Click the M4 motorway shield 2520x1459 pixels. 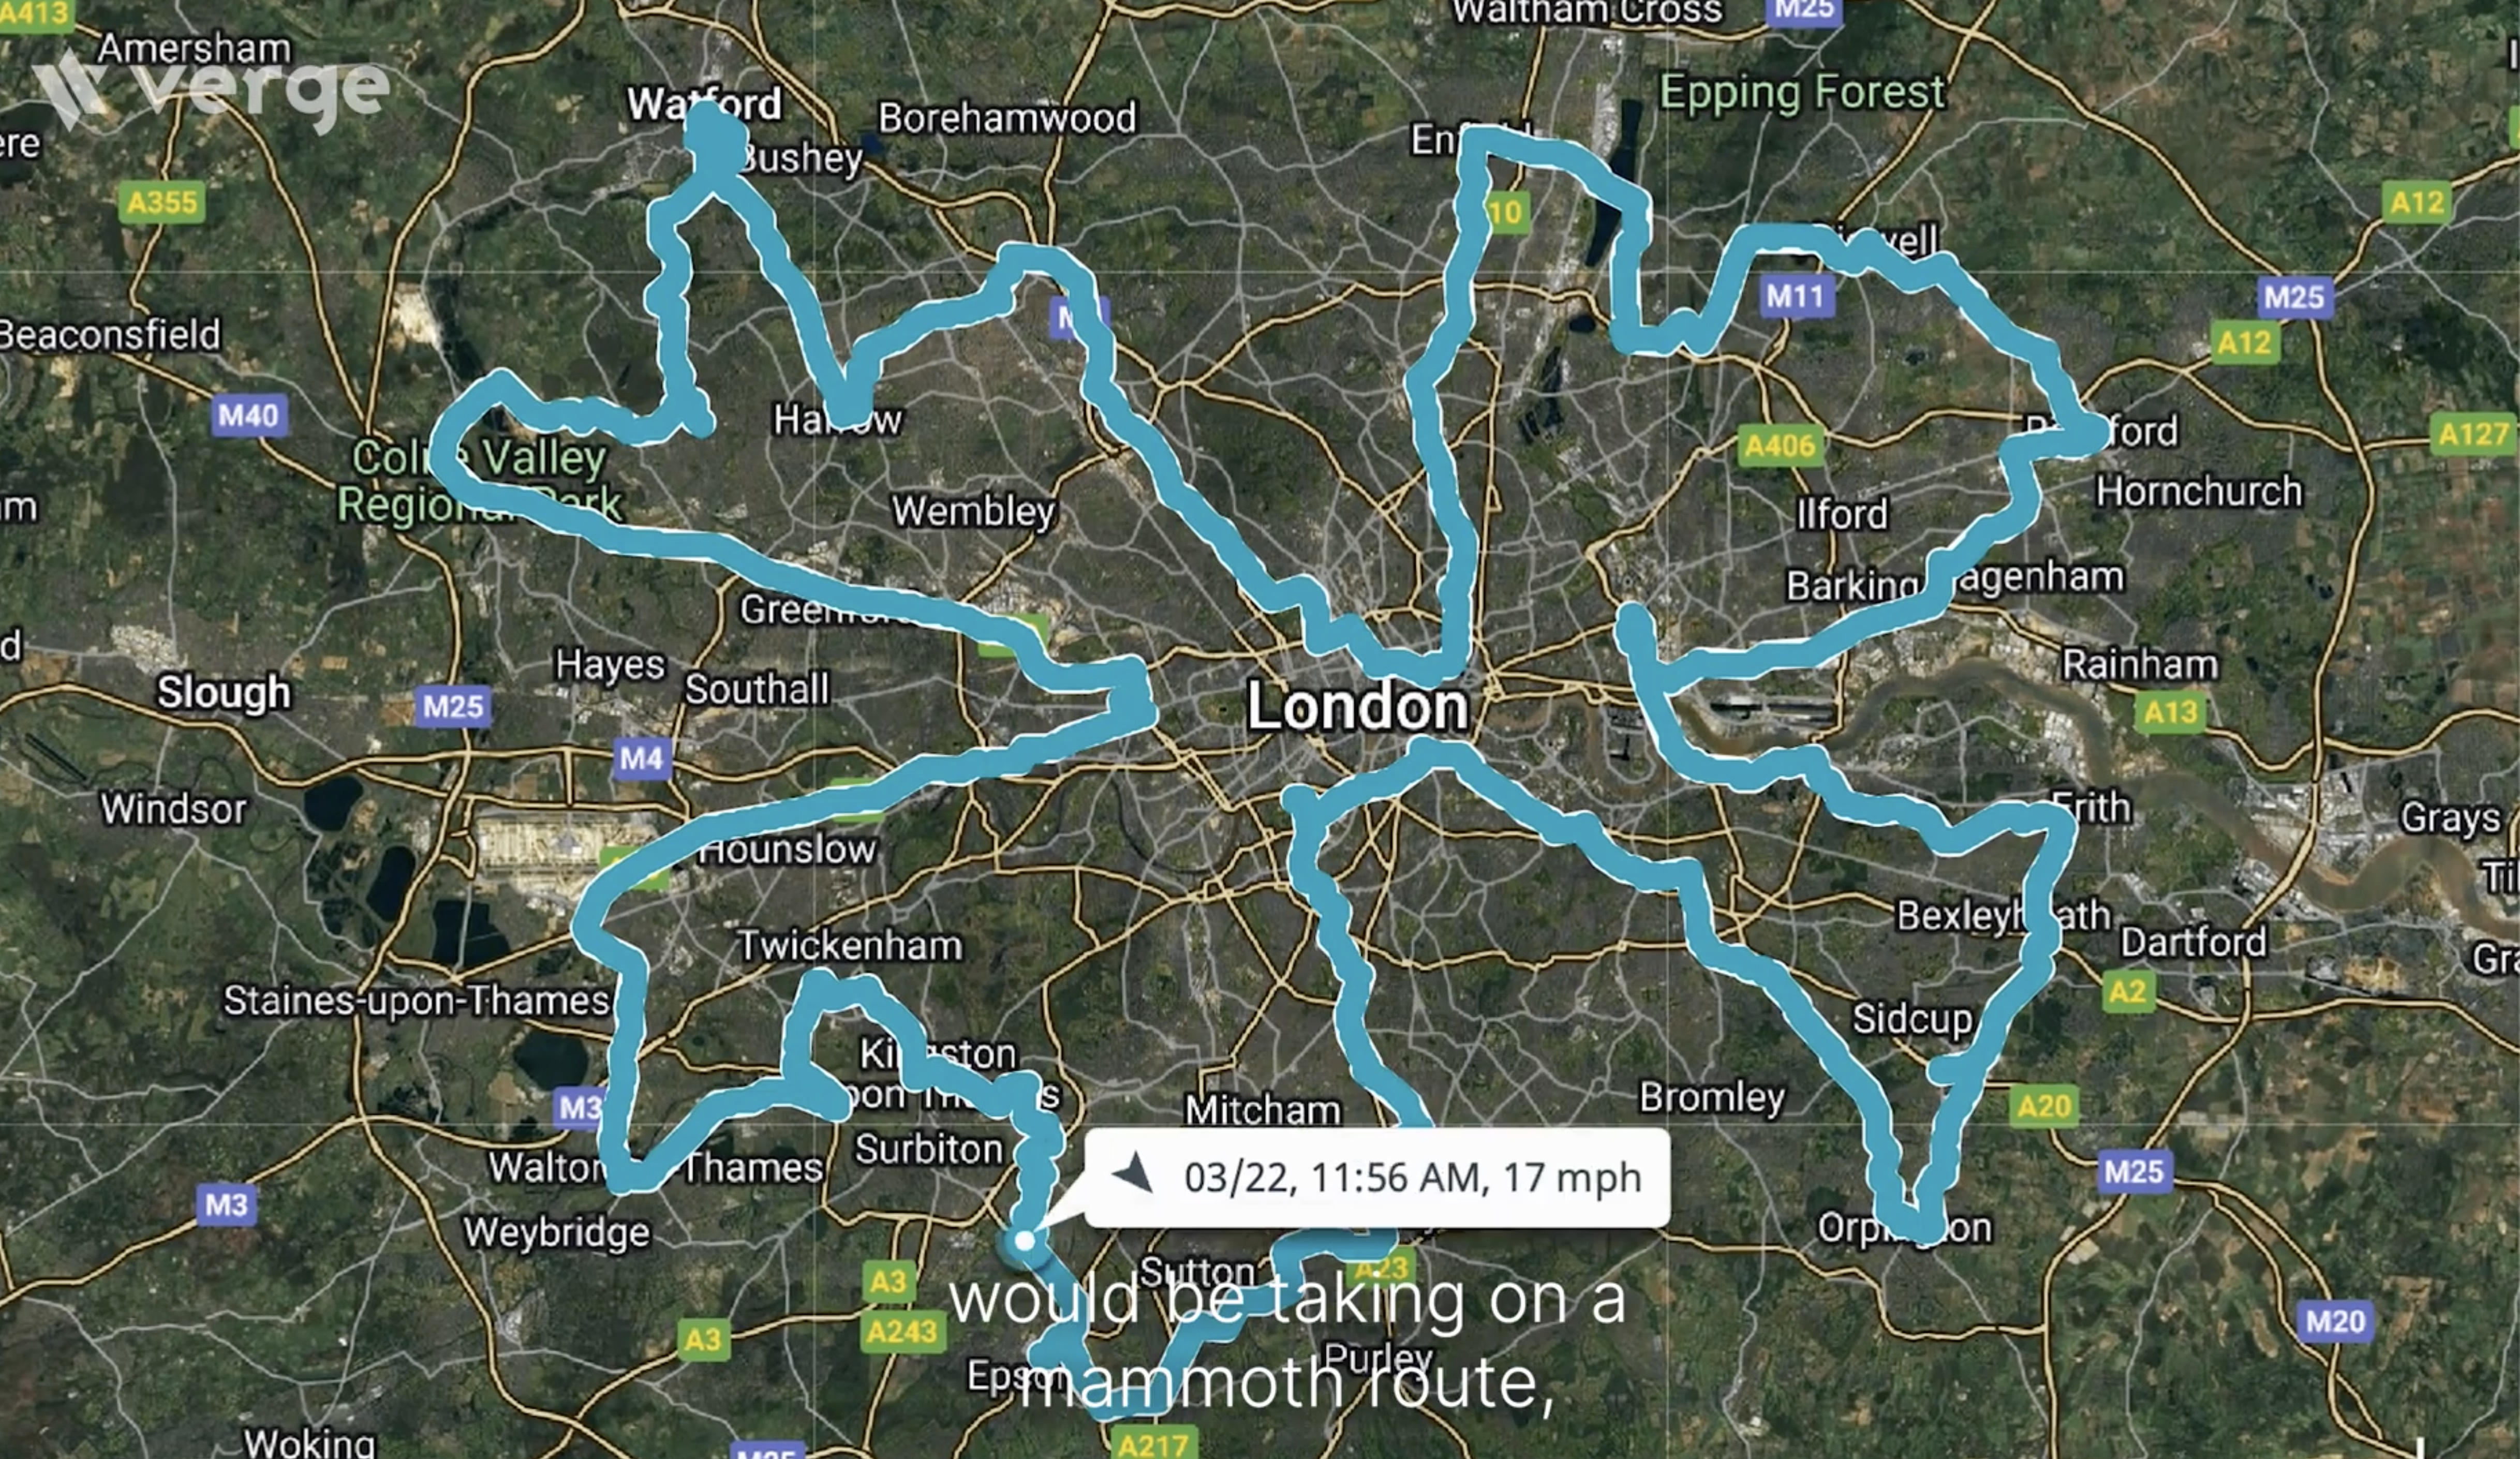pos(642,758)
